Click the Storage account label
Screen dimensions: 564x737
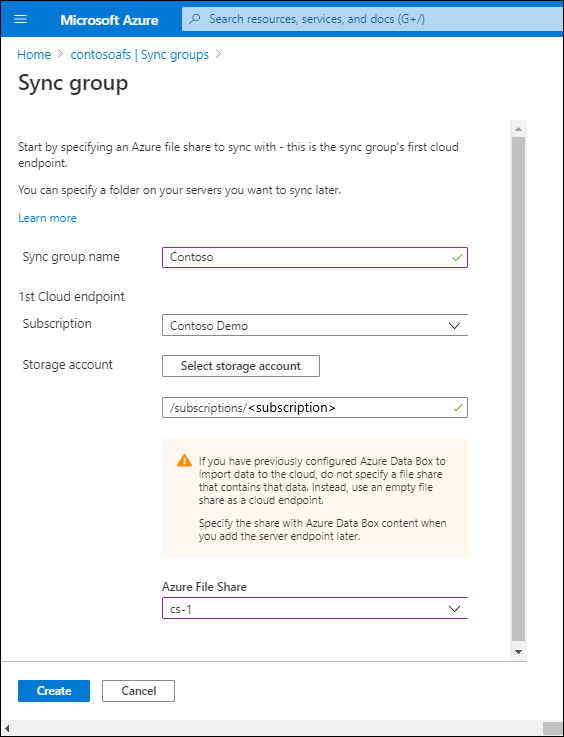(x=68, y=365)
